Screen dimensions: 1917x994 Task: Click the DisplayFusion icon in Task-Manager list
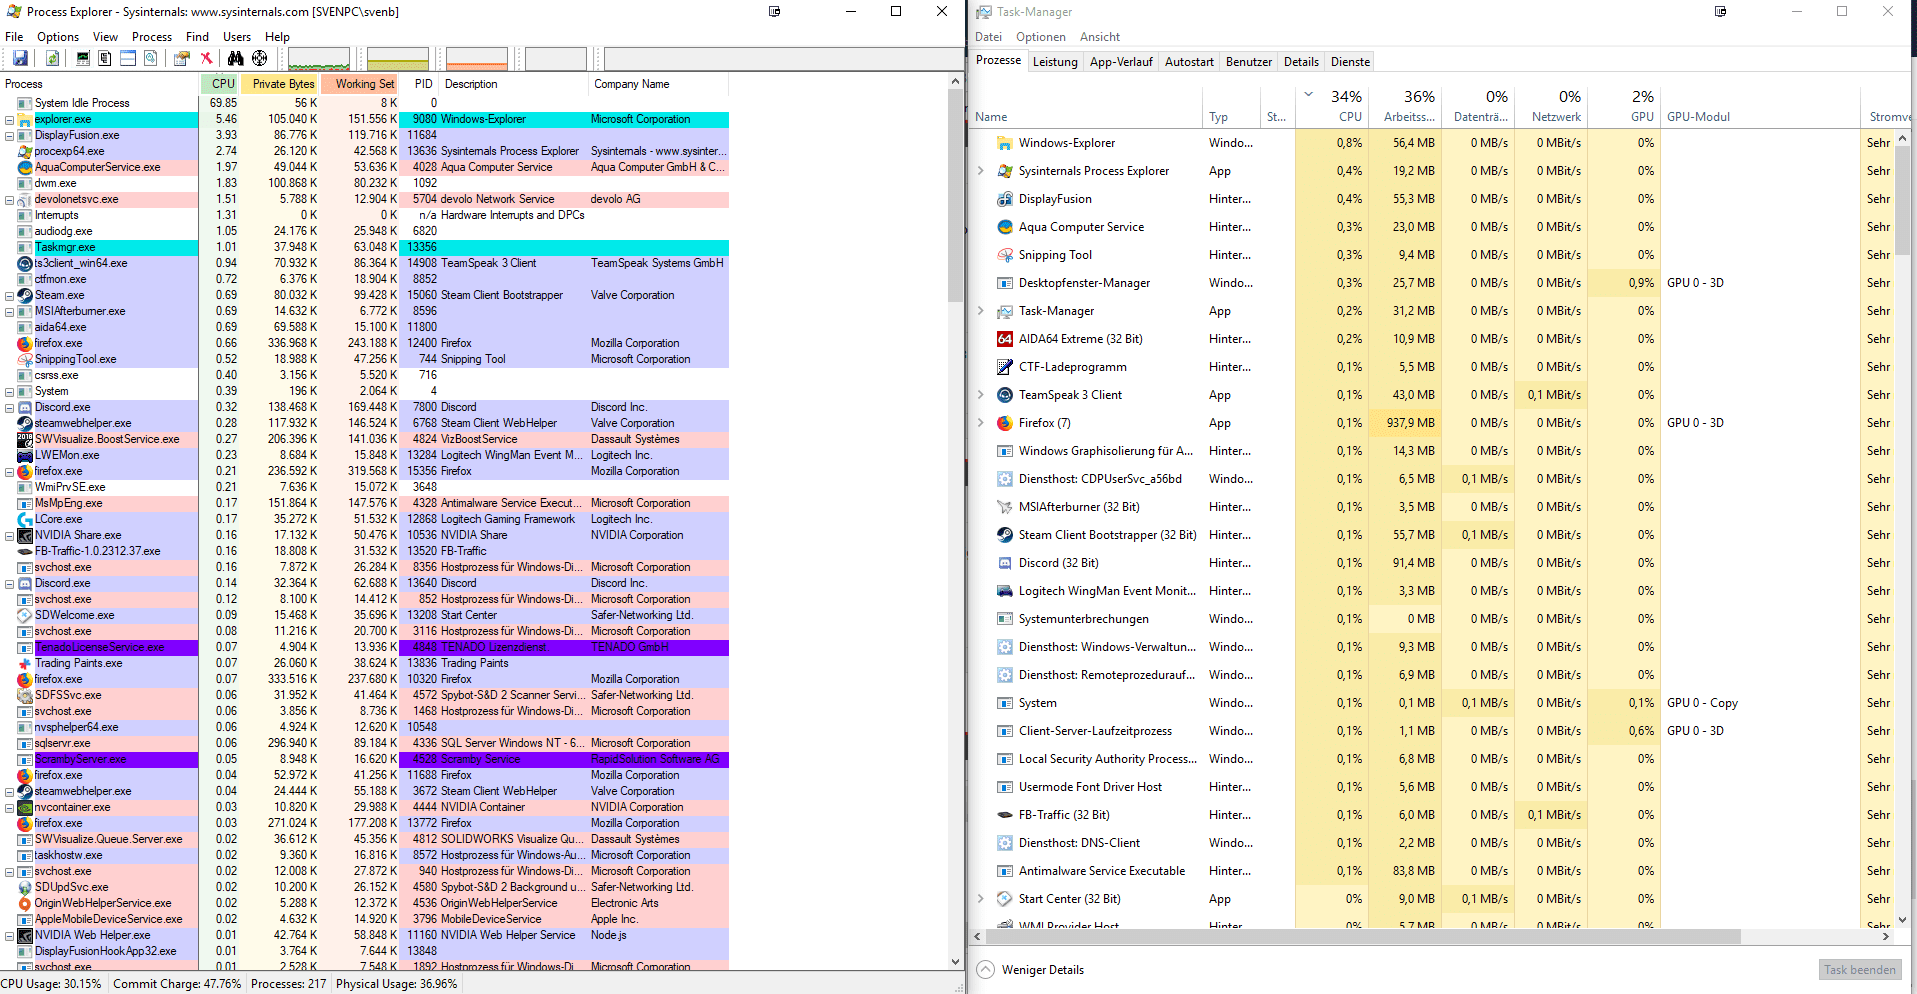pyautogui.click(x=1004, y=199)
